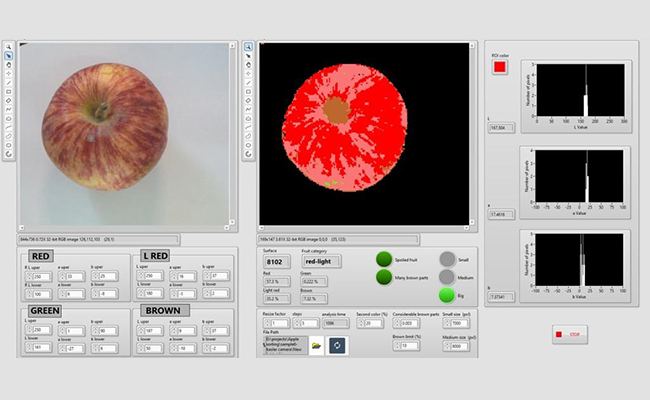Select the zoom tool in the left image palette

(x=9, y=47)
